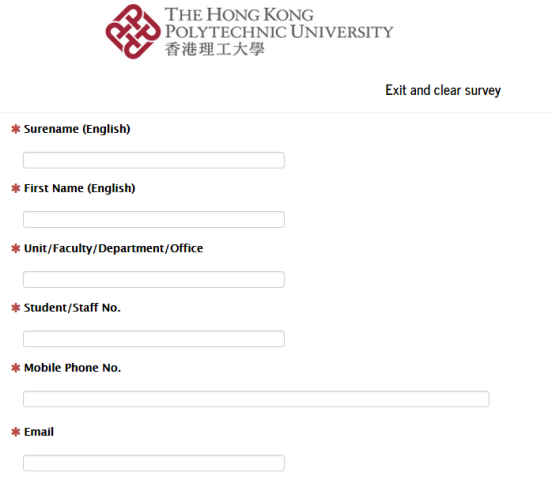552x480 pixels.
Task: Focus the Unit/Faculty/Department/Office text box
Action: pos(154,279)
